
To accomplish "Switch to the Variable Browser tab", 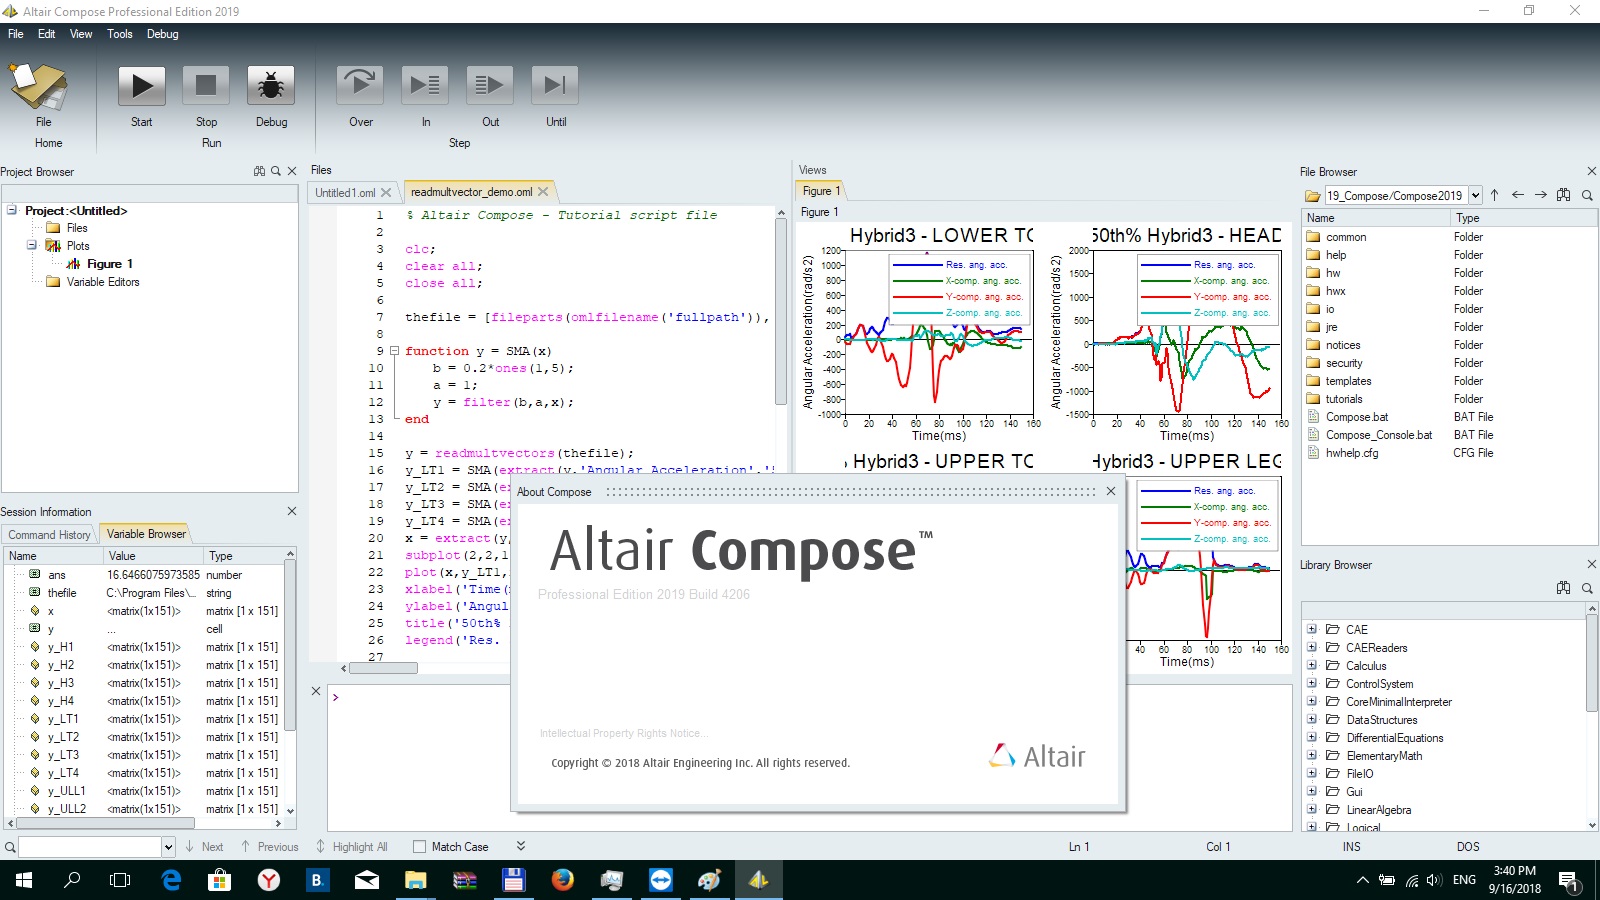I will click(x=146, y=534).
